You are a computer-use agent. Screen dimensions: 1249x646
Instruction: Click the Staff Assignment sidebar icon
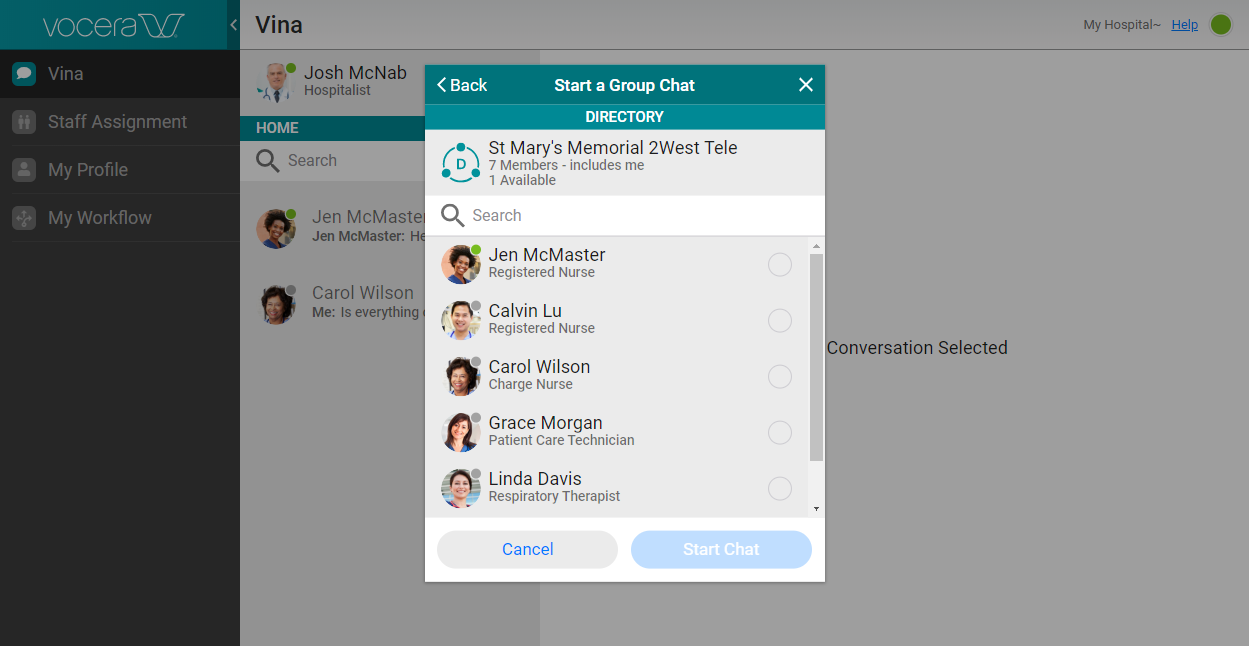point(24,122)
